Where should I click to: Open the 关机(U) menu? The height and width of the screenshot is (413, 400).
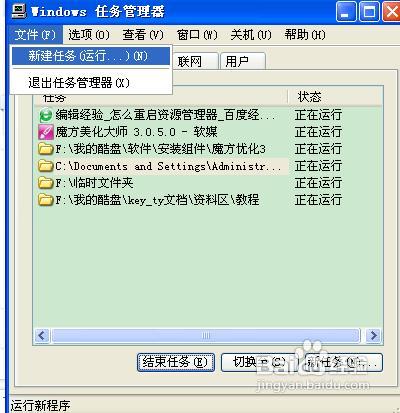251,35
